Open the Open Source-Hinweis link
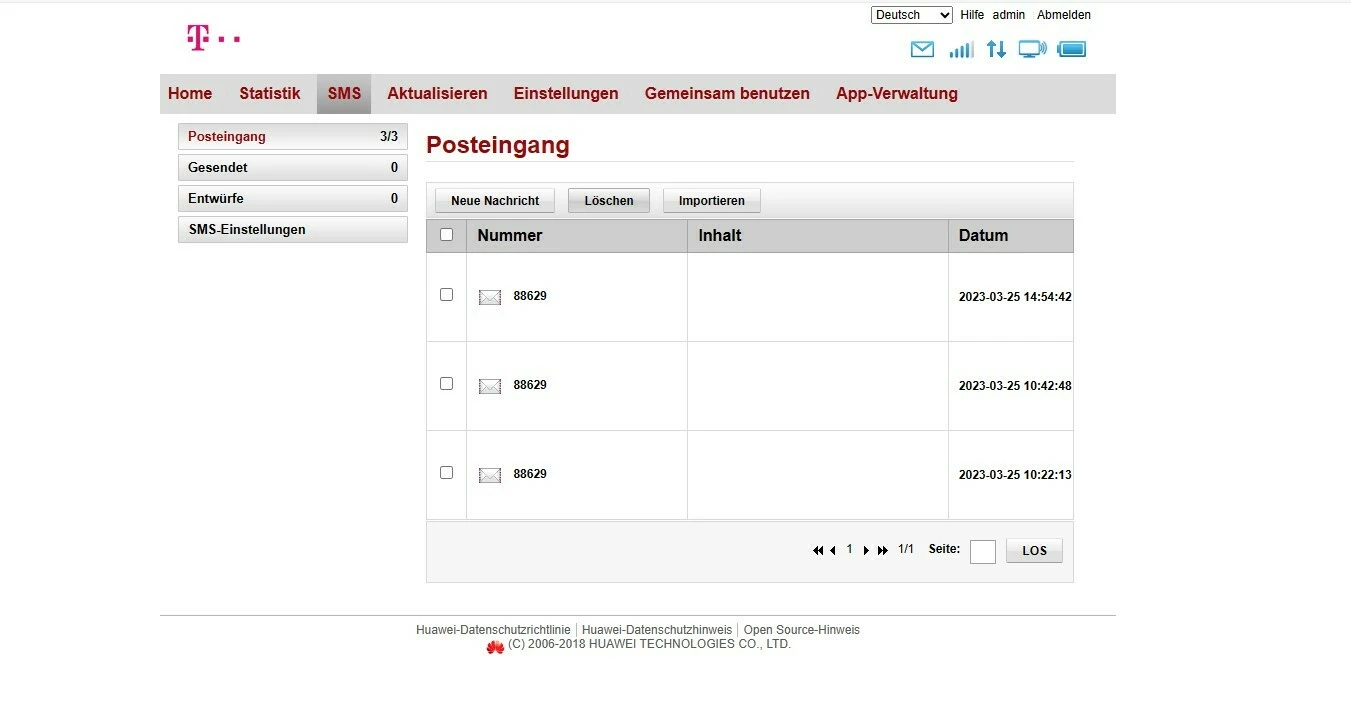 pos(801,630)
